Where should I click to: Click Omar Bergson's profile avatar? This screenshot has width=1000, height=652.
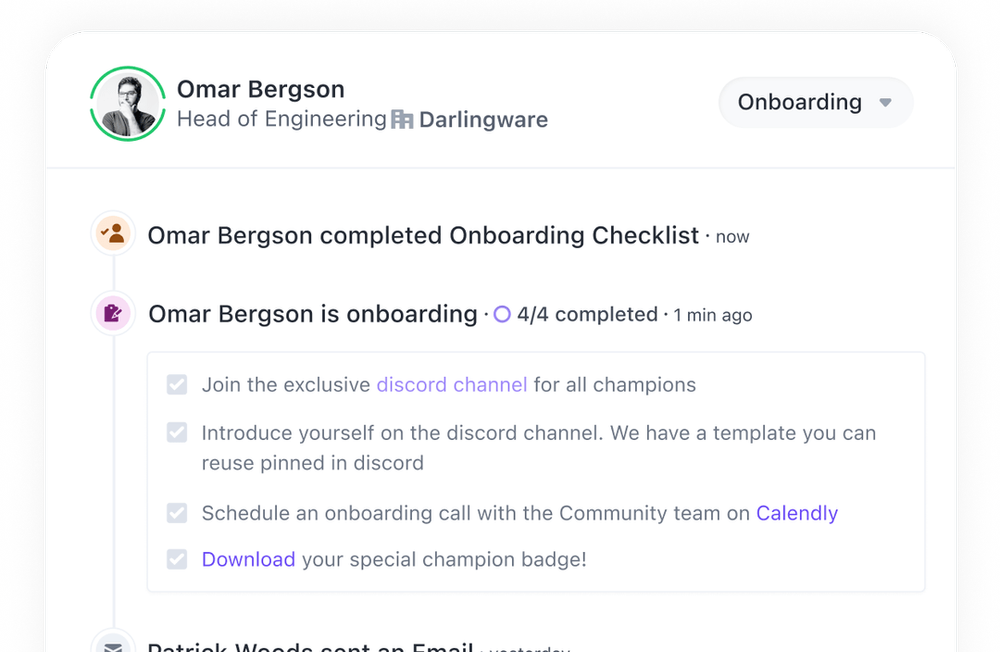coord(128,104)
